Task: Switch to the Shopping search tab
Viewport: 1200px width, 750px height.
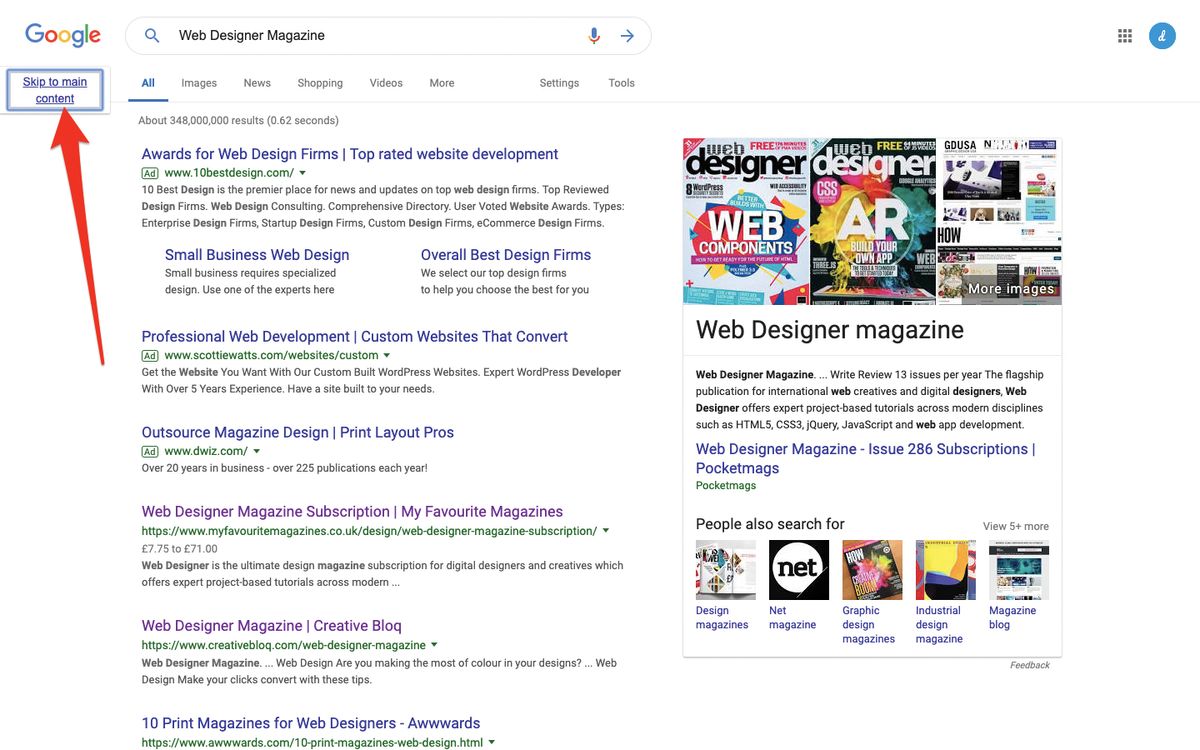Action: pyautogui.click(x=319, y=83)
